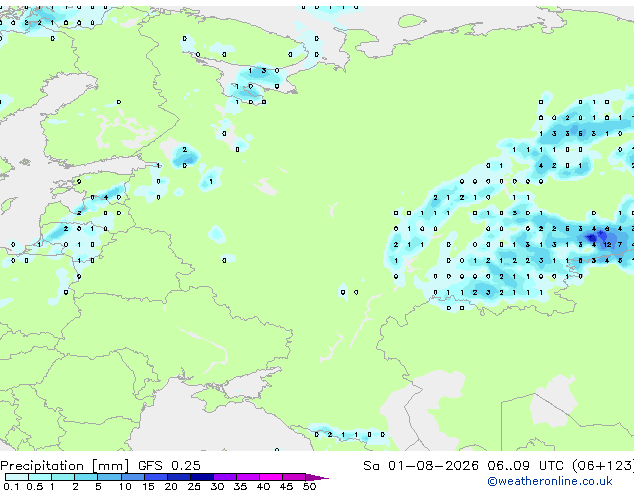Click the lone 2 mm value over northwest Russia
This screenshot has width=634, height=490.
185,150
